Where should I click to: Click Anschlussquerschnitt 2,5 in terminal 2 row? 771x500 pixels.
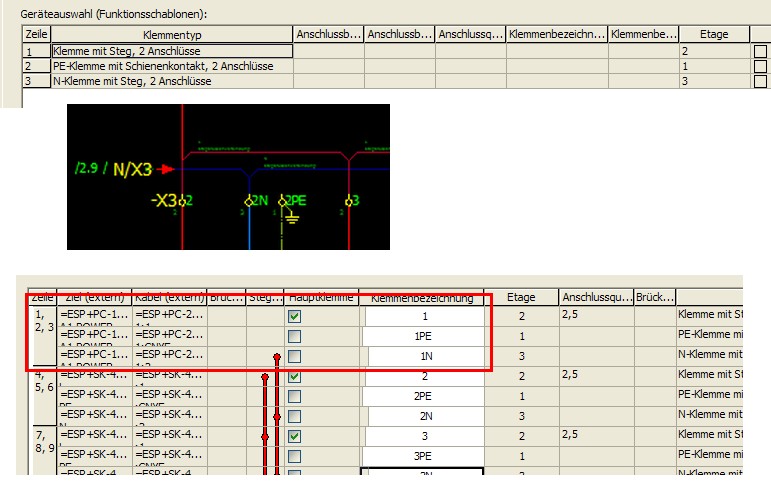click(596, 376)
